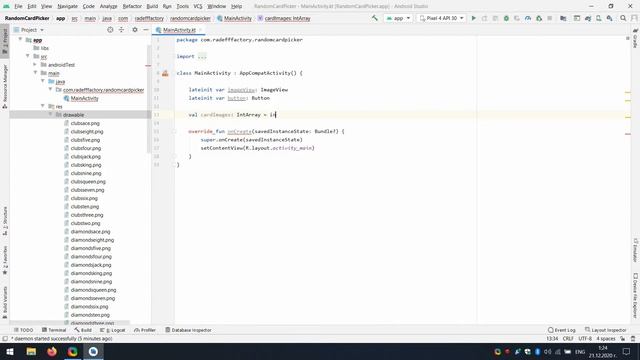Open the Project view selector dropdown

point(29,30)
